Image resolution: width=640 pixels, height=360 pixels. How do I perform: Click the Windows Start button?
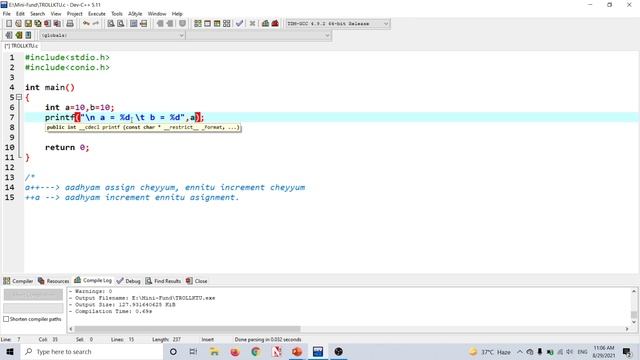tap(10, 351)
